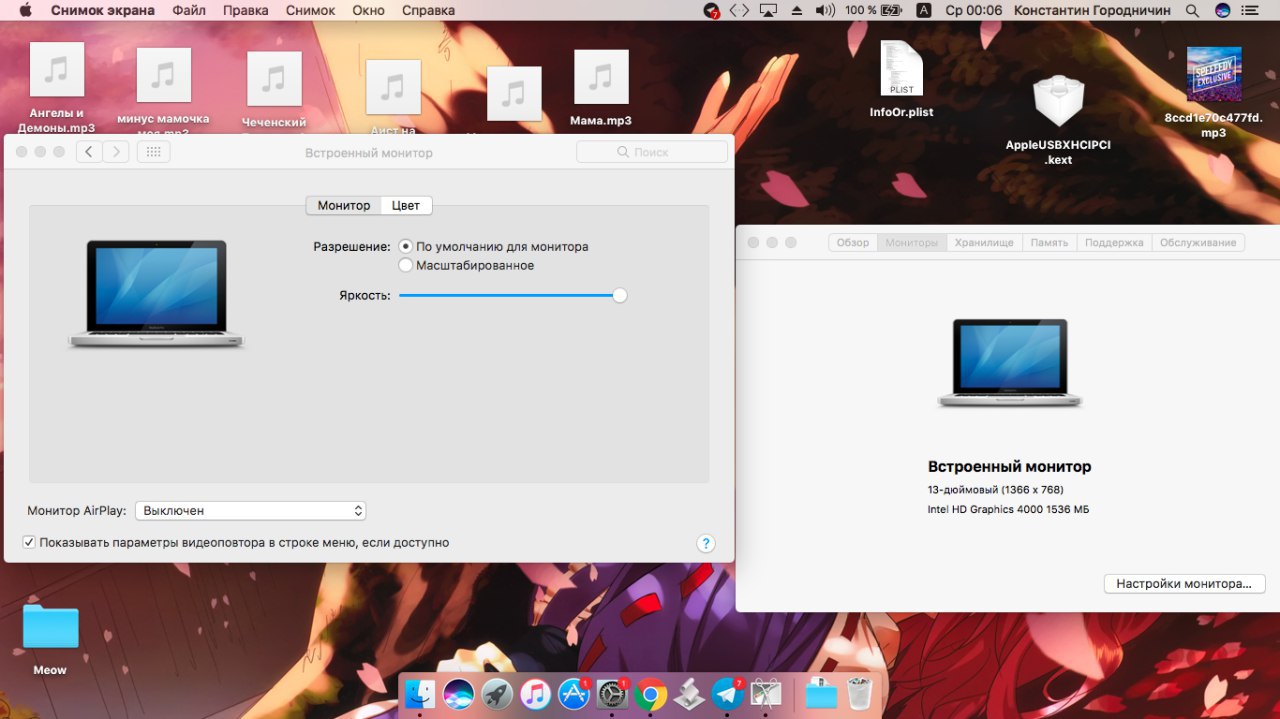The height and width of the screenshot is (719, 1280).
Task: Open Telegram in the Dock
Action: (727, 693)
